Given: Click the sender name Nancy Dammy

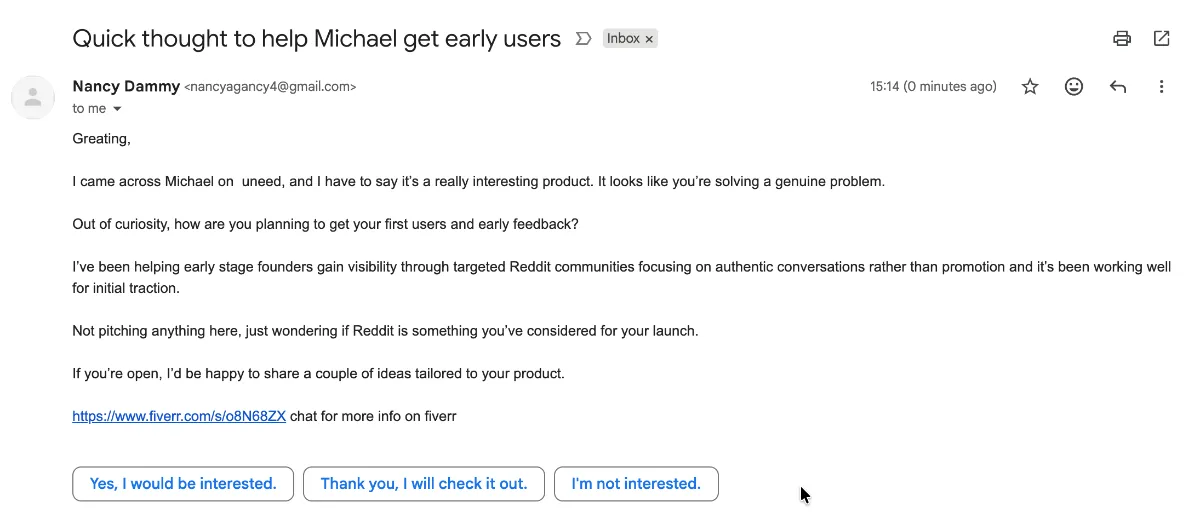Looking at the screenshot, I should click(125, 87).
